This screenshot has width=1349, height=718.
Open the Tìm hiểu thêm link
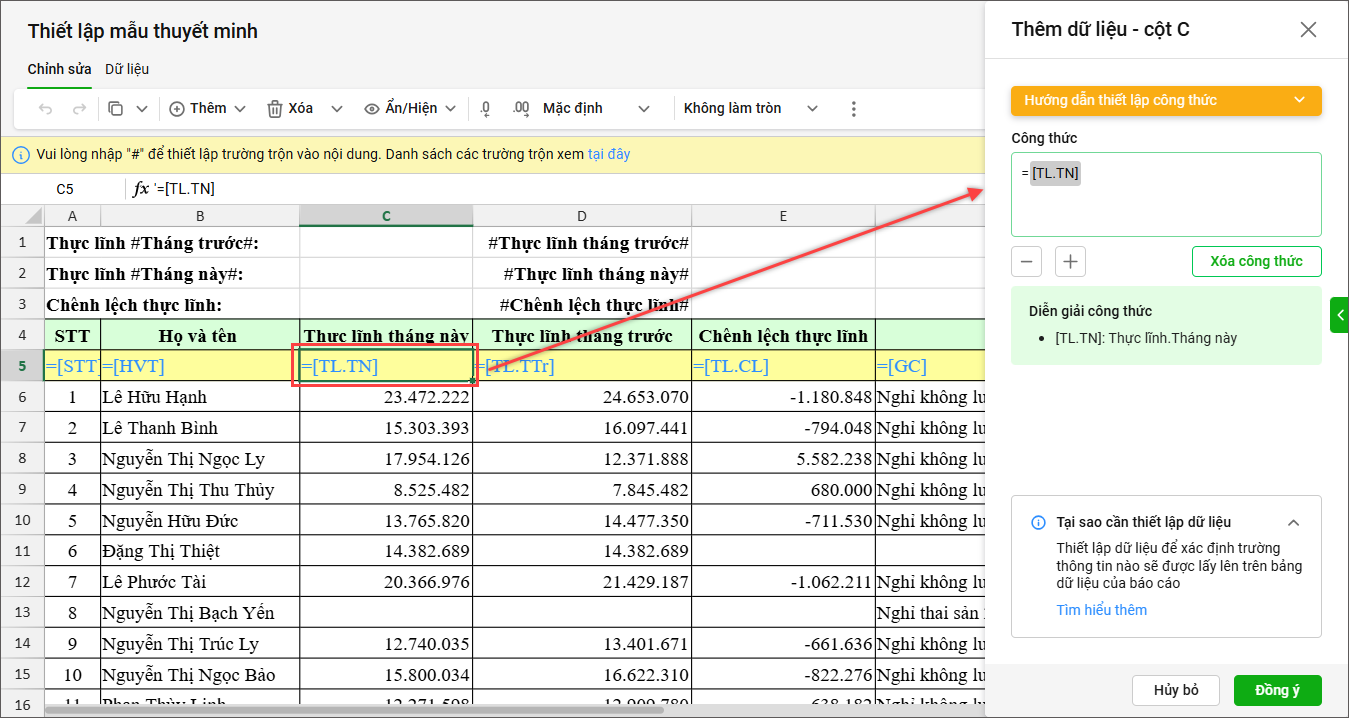(x=1101, y=610)
